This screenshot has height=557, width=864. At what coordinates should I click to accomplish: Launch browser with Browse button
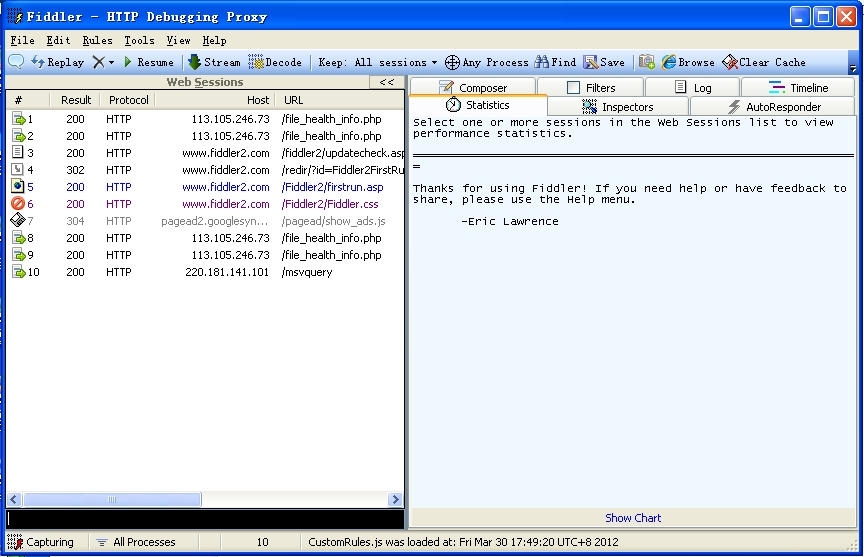pyautogui.click(x=688, y=62)
